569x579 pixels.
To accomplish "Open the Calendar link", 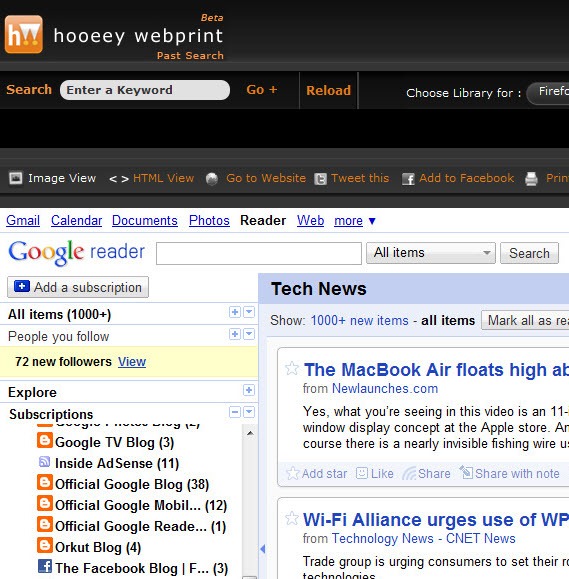I will [x=76, y=221].
